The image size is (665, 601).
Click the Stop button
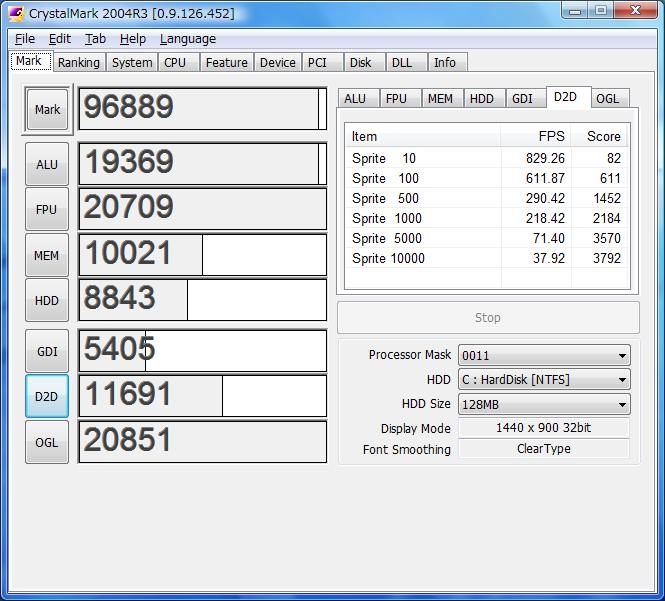point(488,318)
